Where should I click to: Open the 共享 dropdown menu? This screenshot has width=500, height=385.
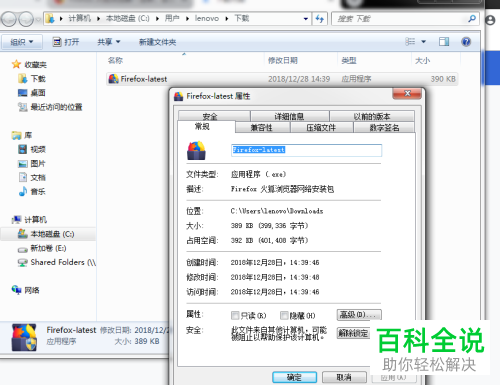tap(108, 42)
